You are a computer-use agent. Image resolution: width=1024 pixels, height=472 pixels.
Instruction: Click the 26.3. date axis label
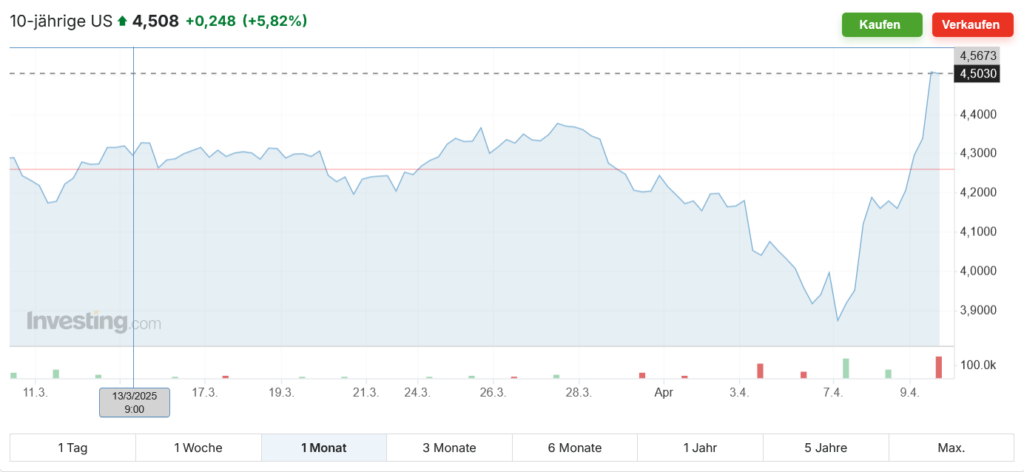click(x=492, y=393)
